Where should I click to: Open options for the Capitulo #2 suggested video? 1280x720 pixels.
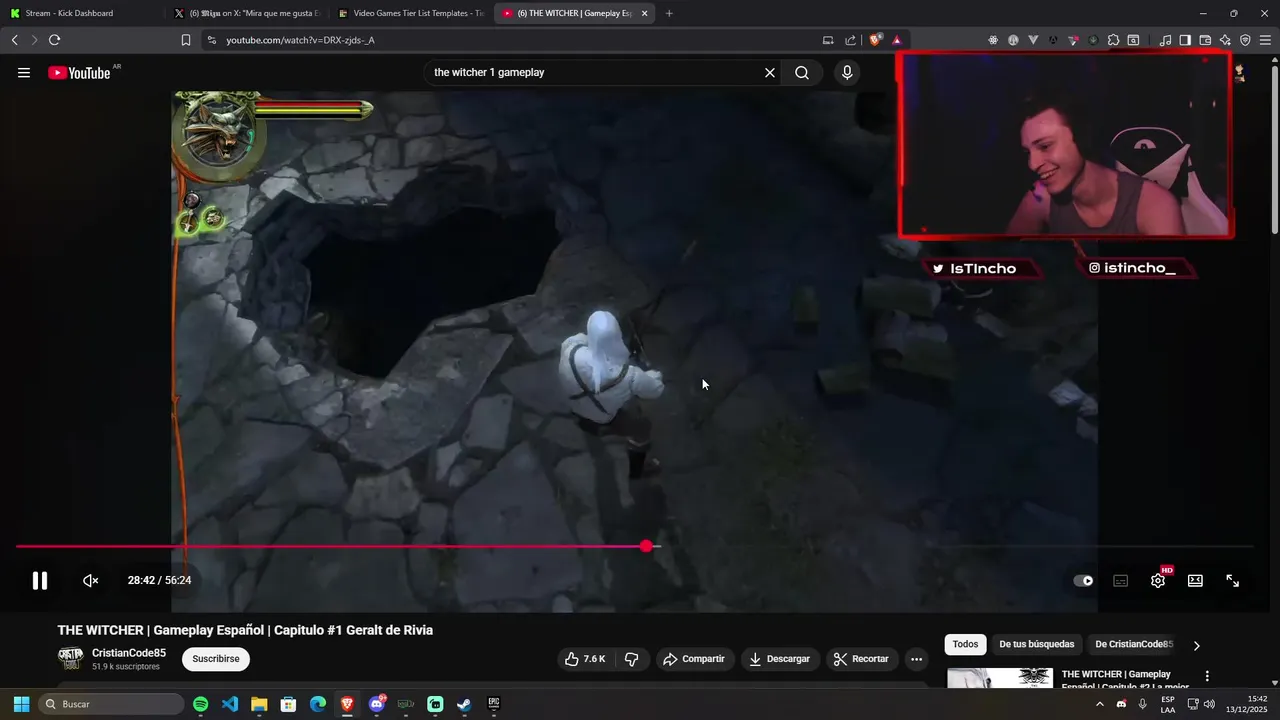[x=1207, y=676]
